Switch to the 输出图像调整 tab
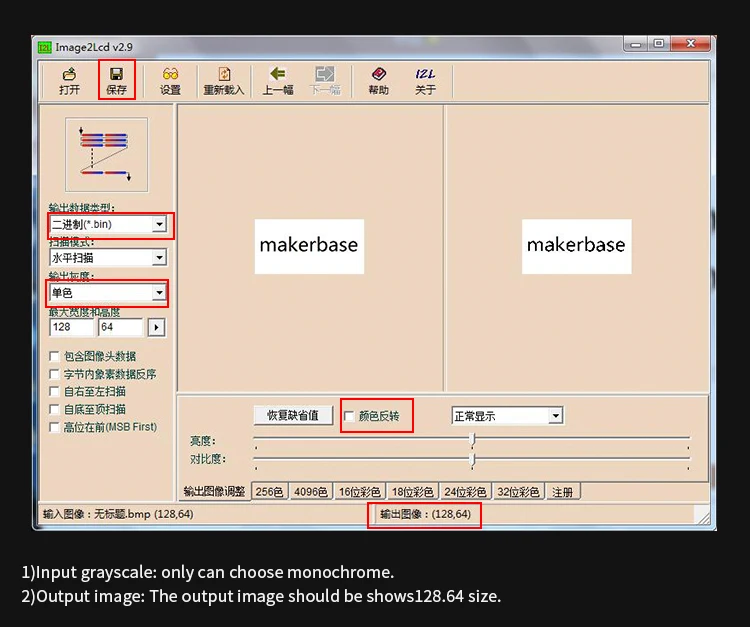This screenshot has height=627, width=750. pos(214,491)
